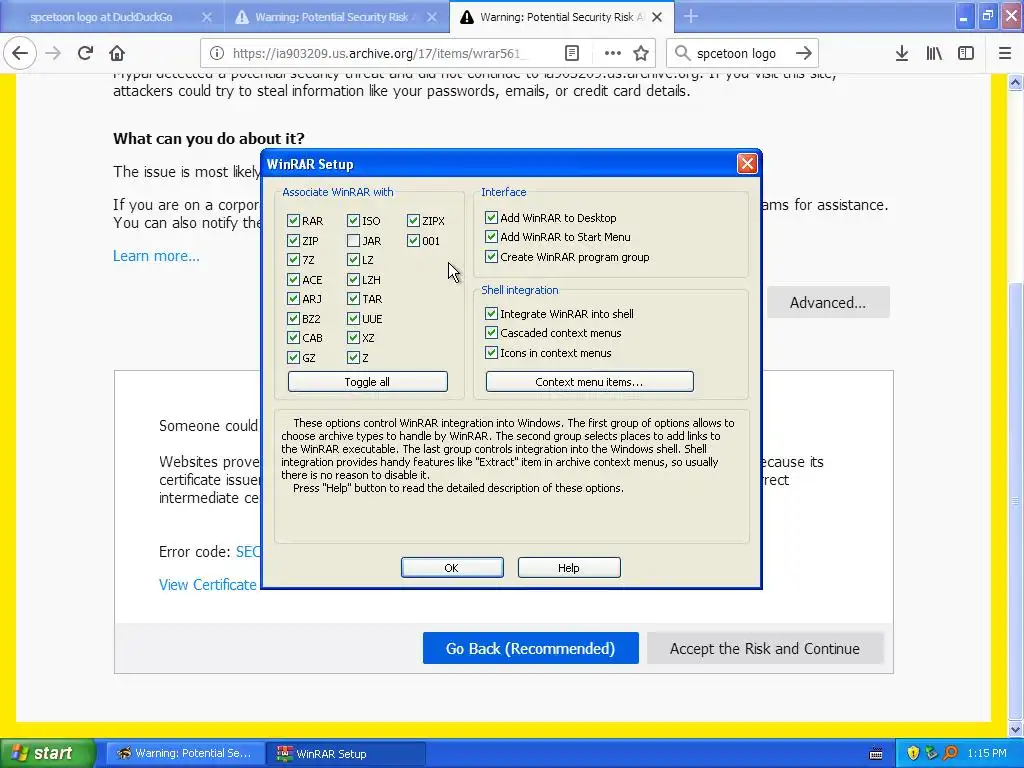
Task: Show site information icon in address bar
Action: pyautogui.click(x=217, y=53)
